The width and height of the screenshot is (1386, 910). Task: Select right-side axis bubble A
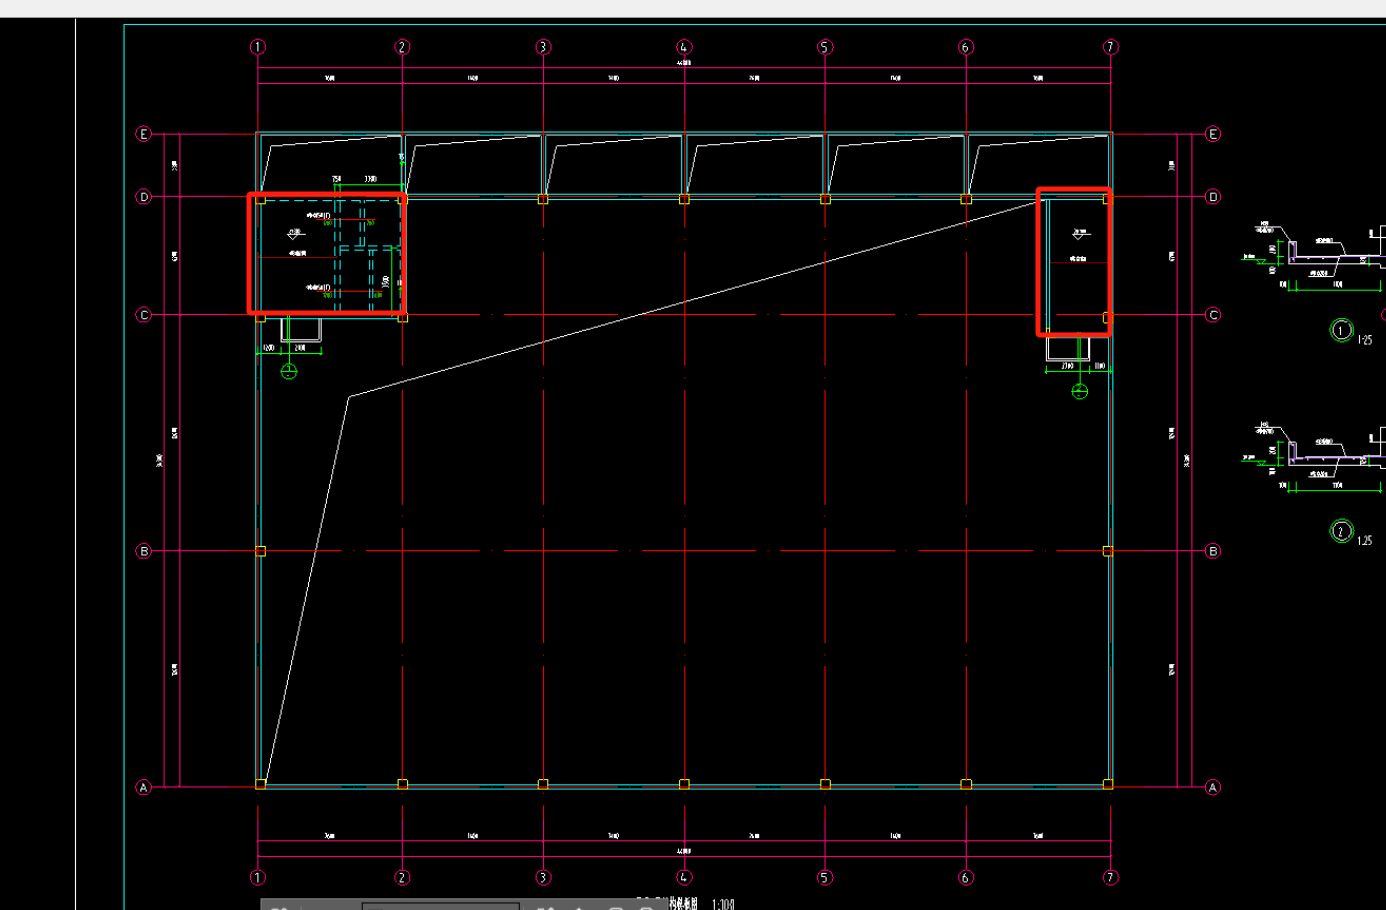(x=1213, y=787)
